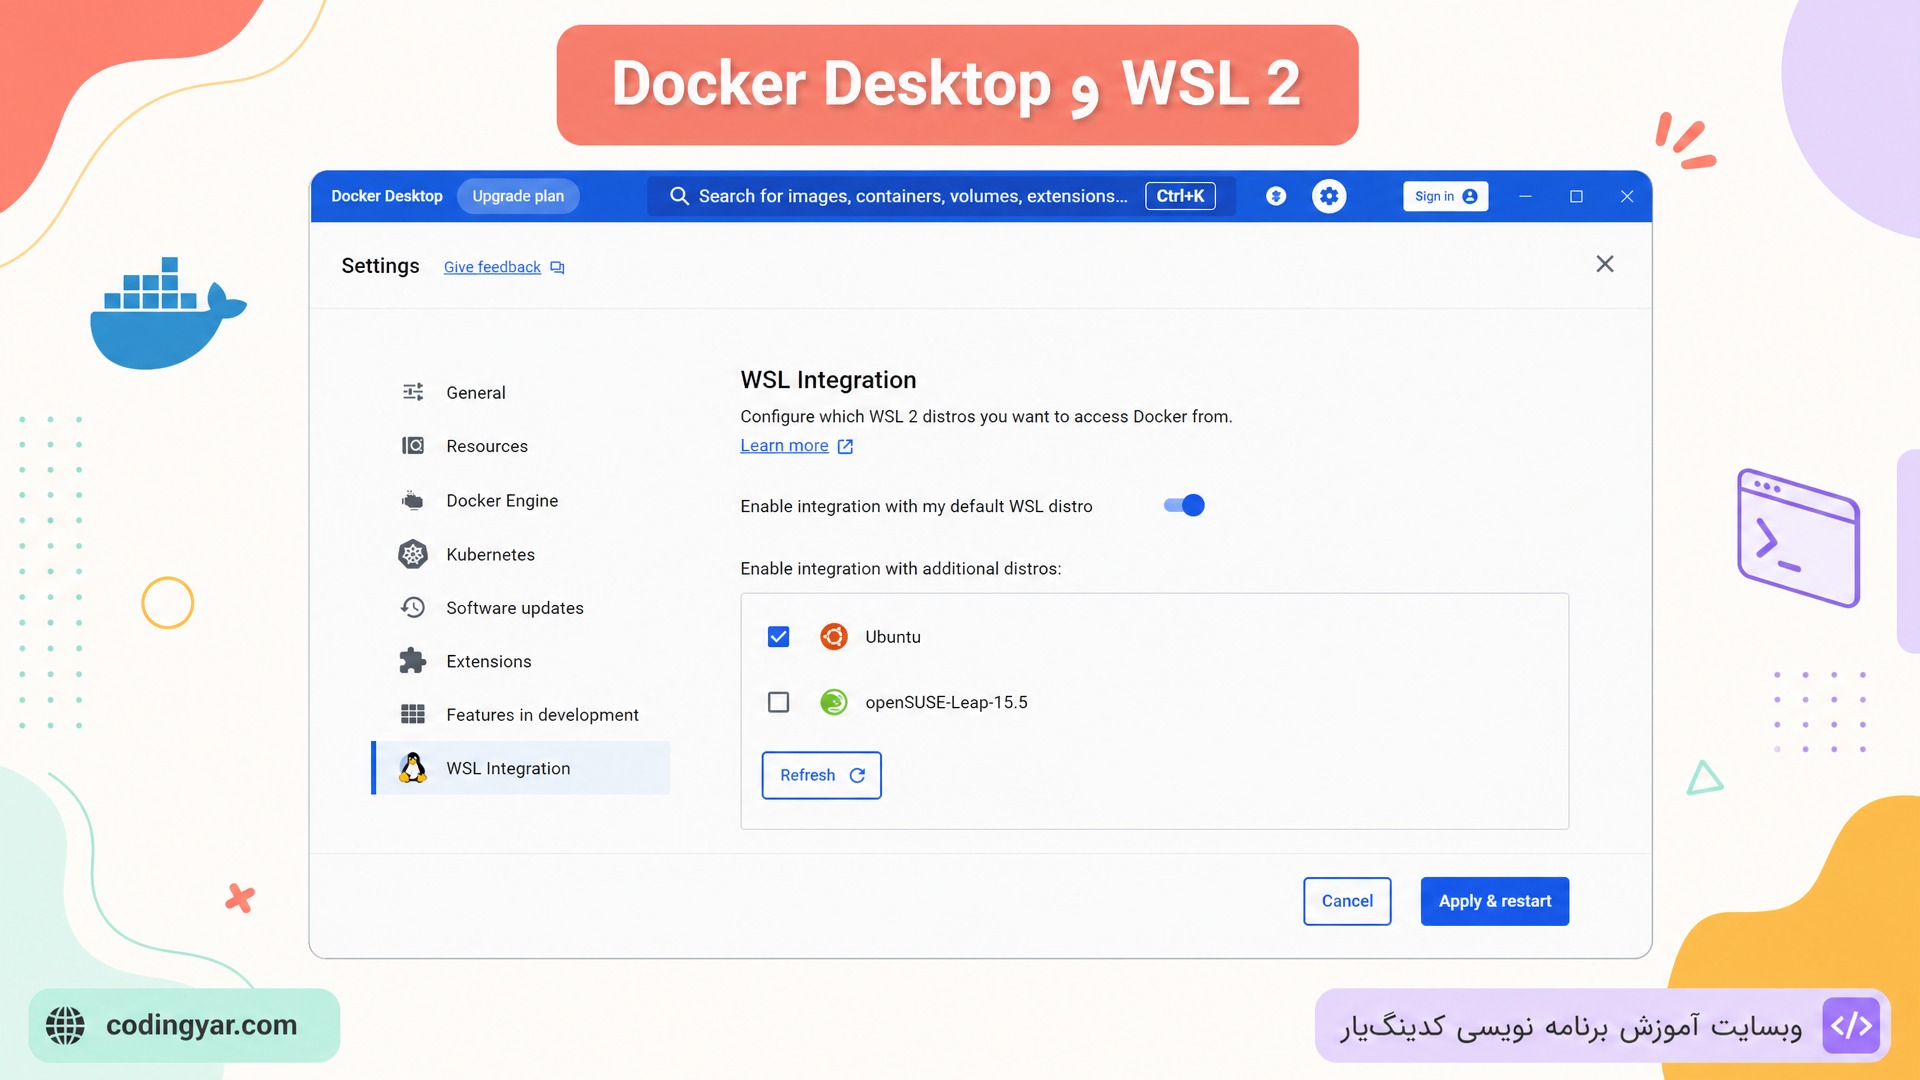Toggle default WSL distro integration switch

click(1184, 505)
